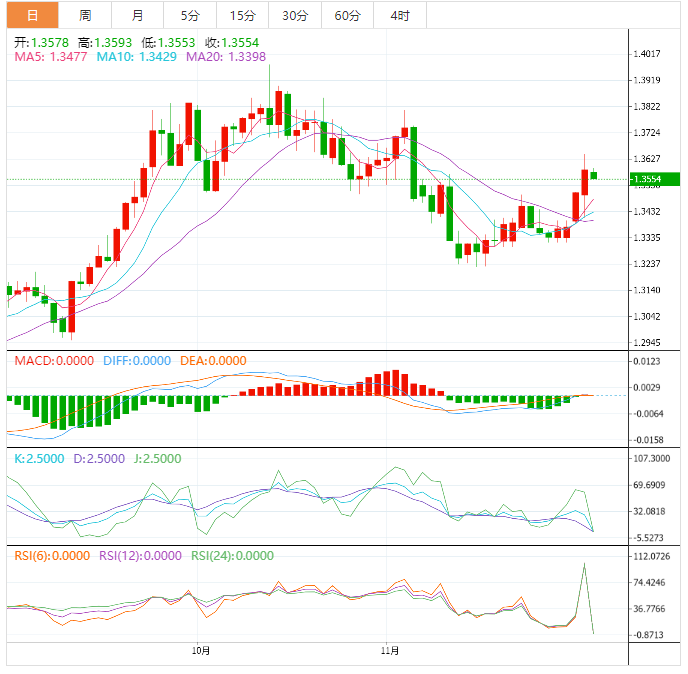Viewport: 688px width, 674px height.
Task: Click the -0.0064 MACD axis value
Action: 649,414
